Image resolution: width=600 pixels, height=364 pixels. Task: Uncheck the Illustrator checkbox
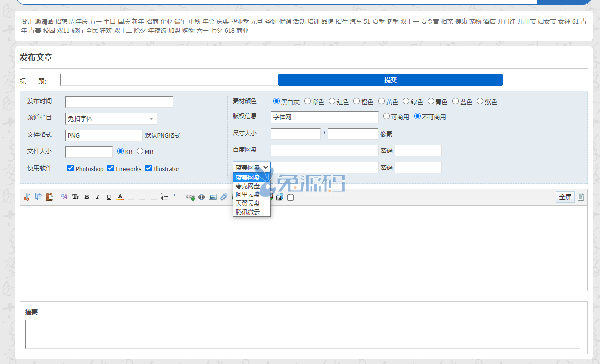148,168
